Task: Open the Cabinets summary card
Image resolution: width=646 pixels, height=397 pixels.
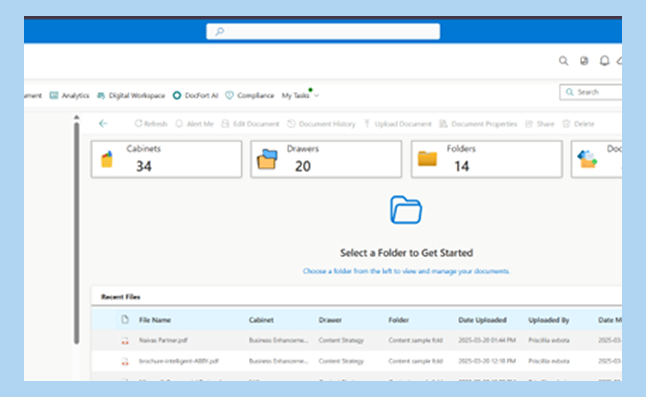Action: 166,159
